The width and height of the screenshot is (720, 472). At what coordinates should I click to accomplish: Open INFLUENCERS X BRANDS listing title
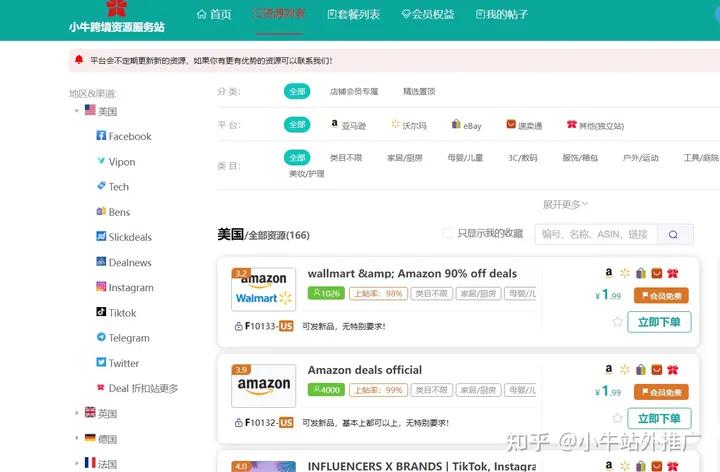tap(422, 466)
